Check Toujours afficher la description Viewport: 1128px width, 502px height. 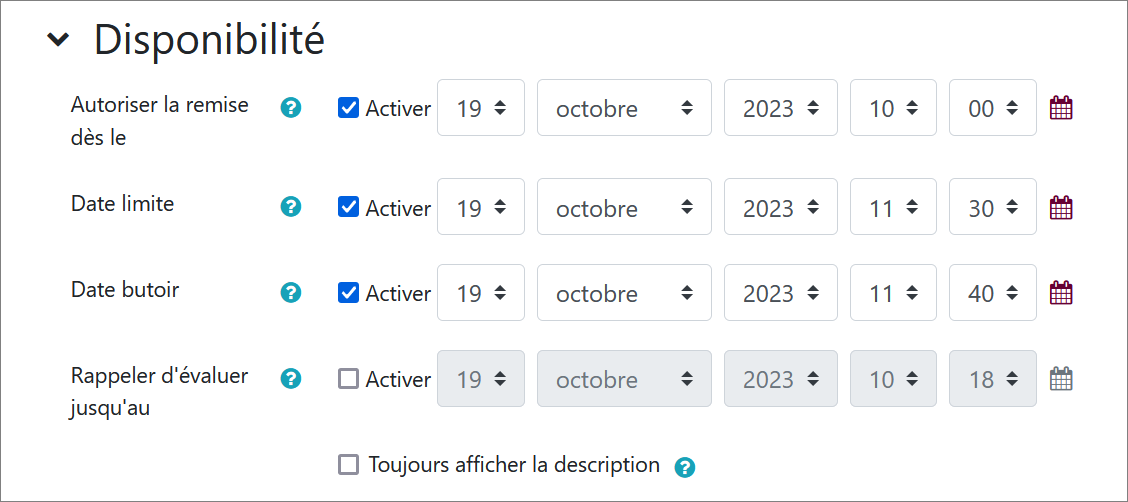click(349, 465)
